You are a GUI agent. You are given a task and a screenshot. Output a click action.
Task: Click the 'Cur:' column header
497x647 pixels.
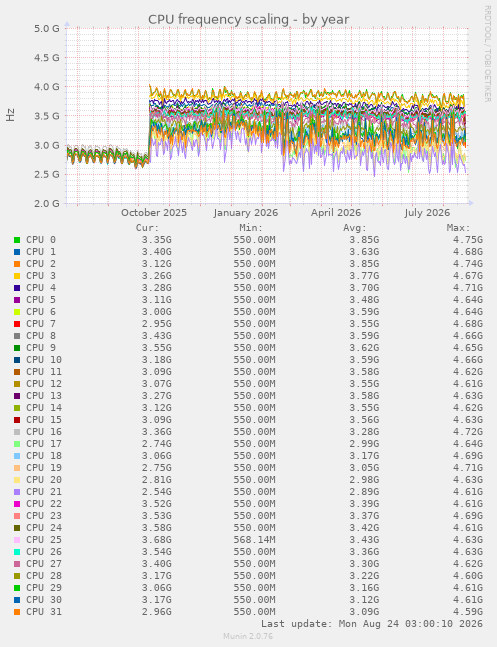(147, 228)
